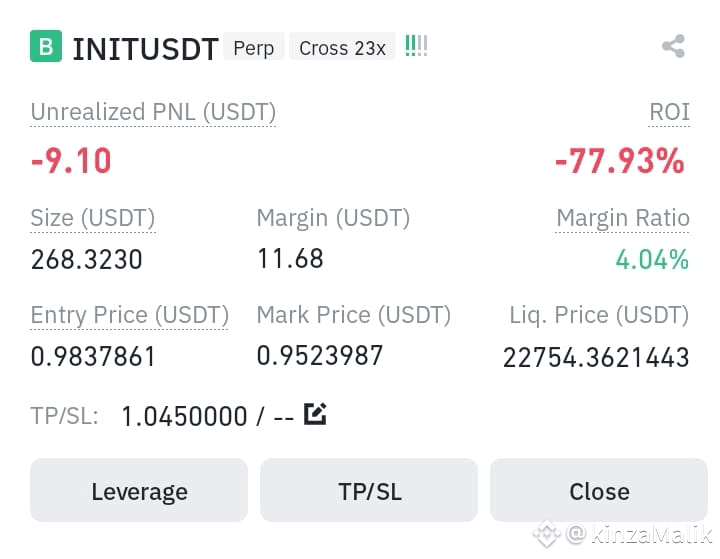The image size is (720, 559).
Task: Open INITUSDT symbol title
Action: 146,49
